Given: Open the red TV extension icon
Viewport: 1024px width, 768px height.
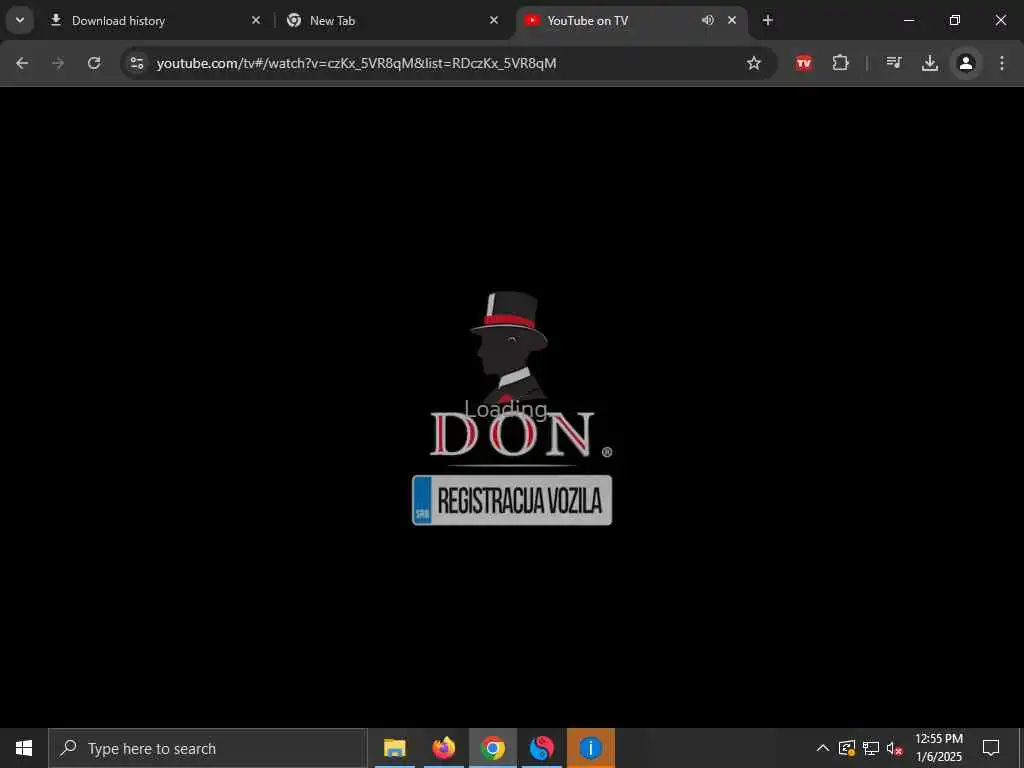Looking at the screenshot, I should click(804, 63).
